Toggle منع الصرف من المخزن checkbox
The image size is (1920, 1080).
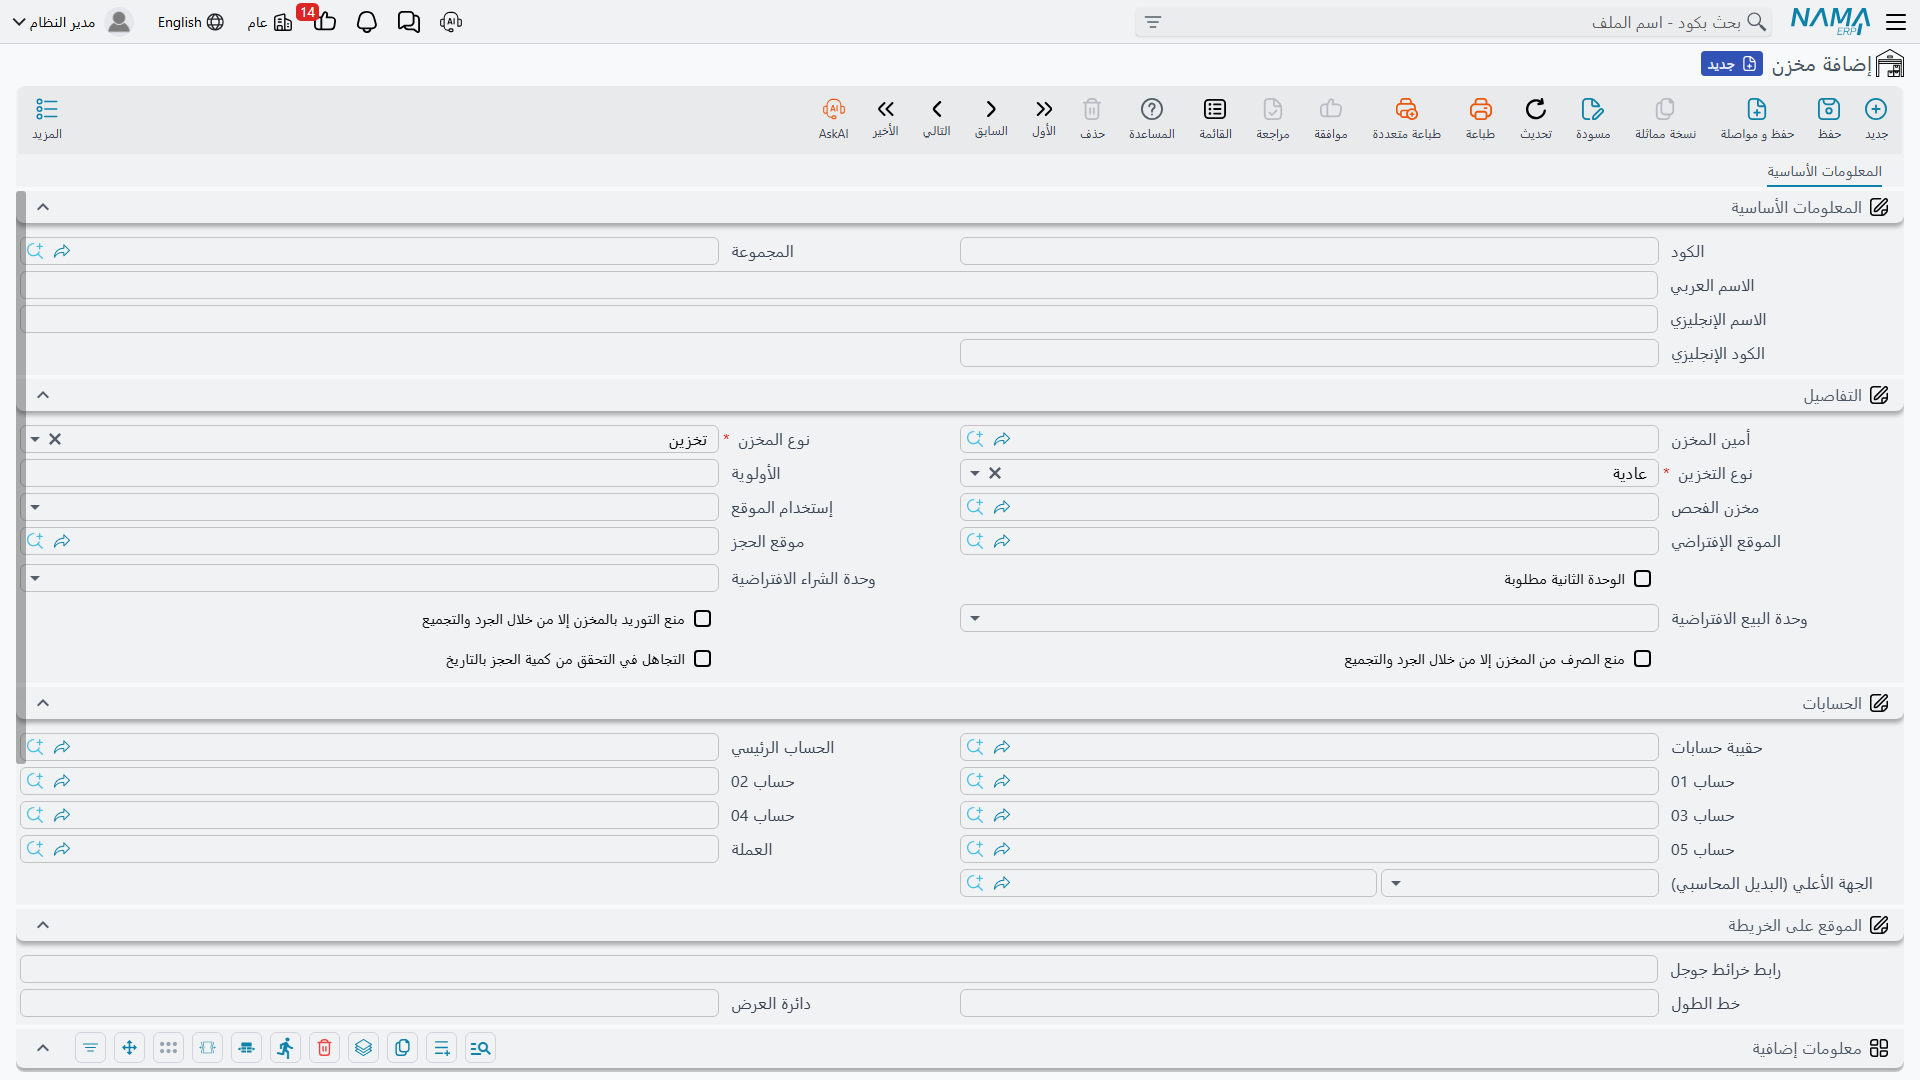[1642, 659]
